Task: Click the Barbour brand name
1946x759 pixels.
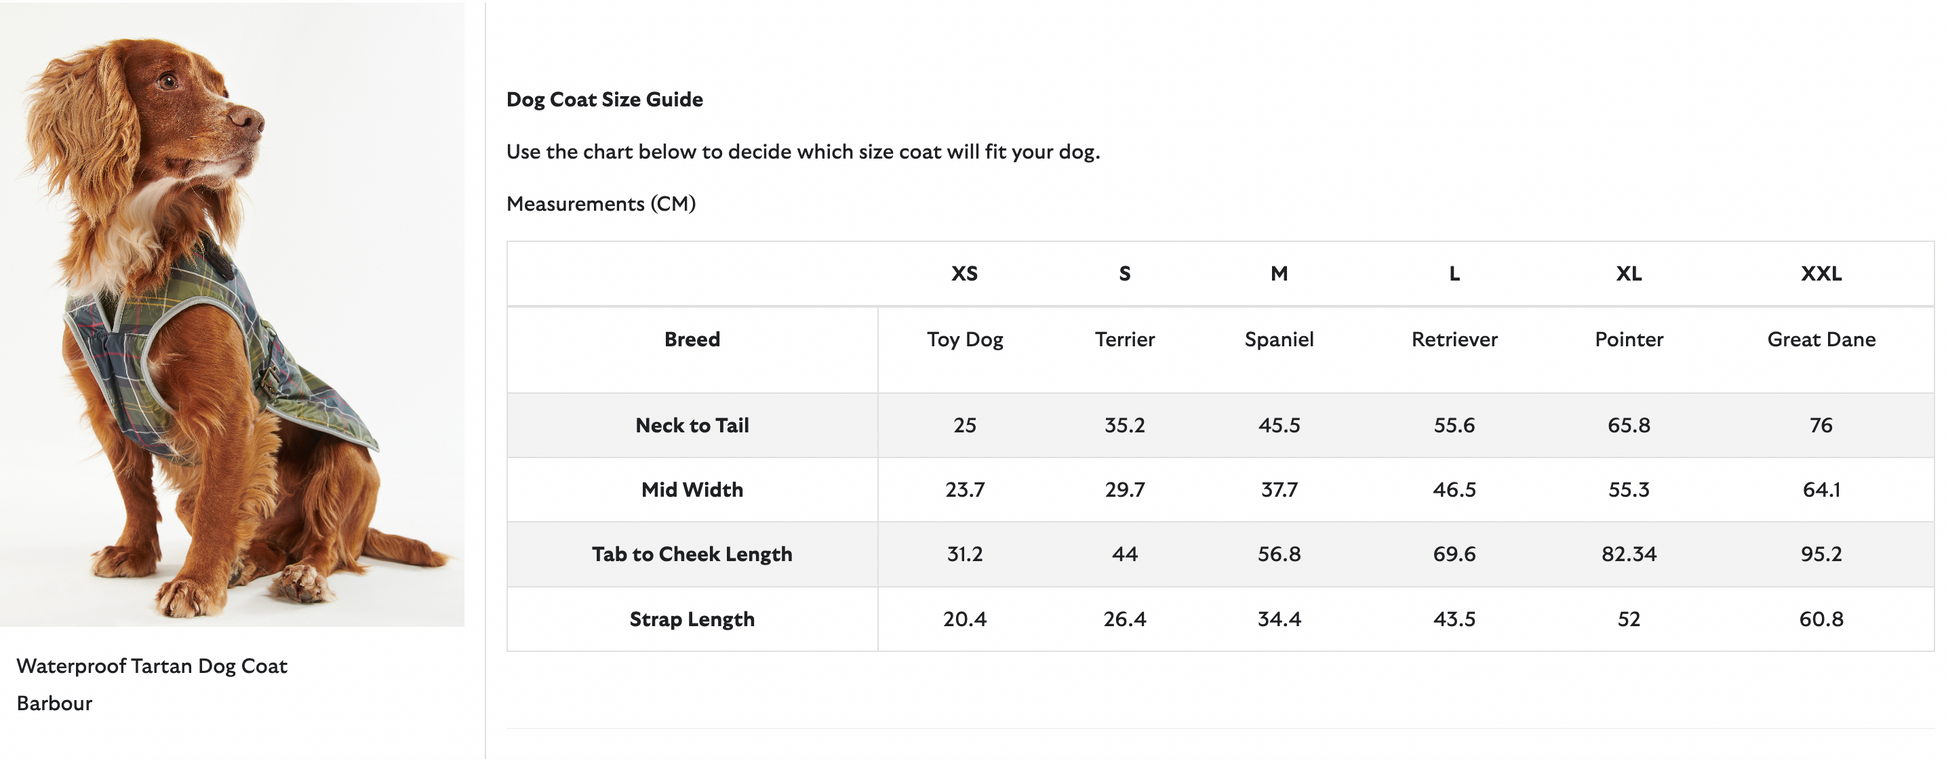Action: tap(54, 703)
